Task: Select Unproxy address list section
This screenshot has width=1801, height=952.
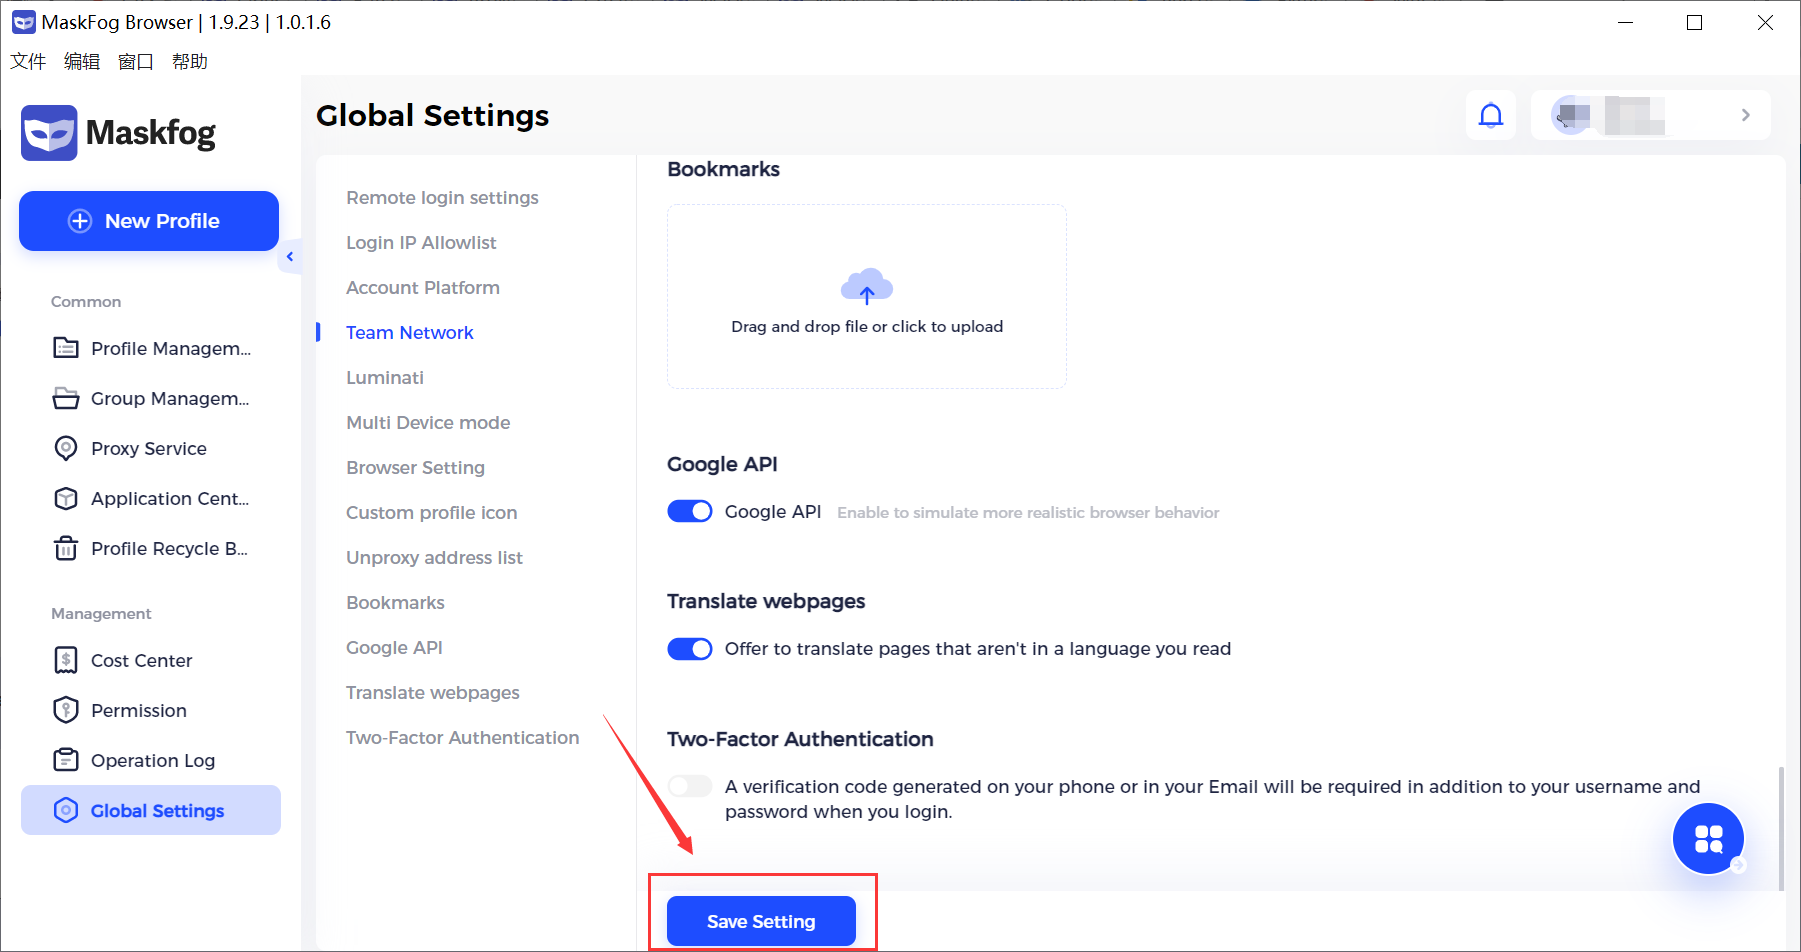Action: tap(434, 558)
